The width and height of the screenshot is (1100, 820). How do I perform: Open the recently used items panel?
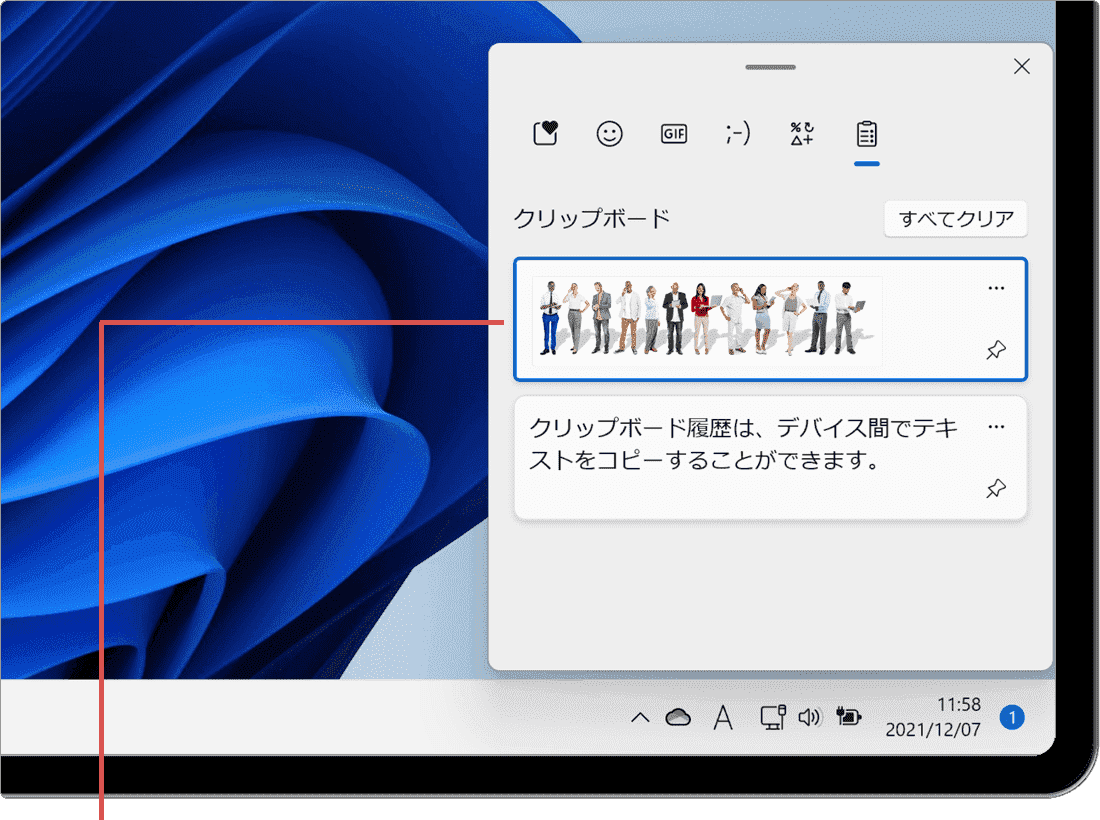(x=544, y=133)
